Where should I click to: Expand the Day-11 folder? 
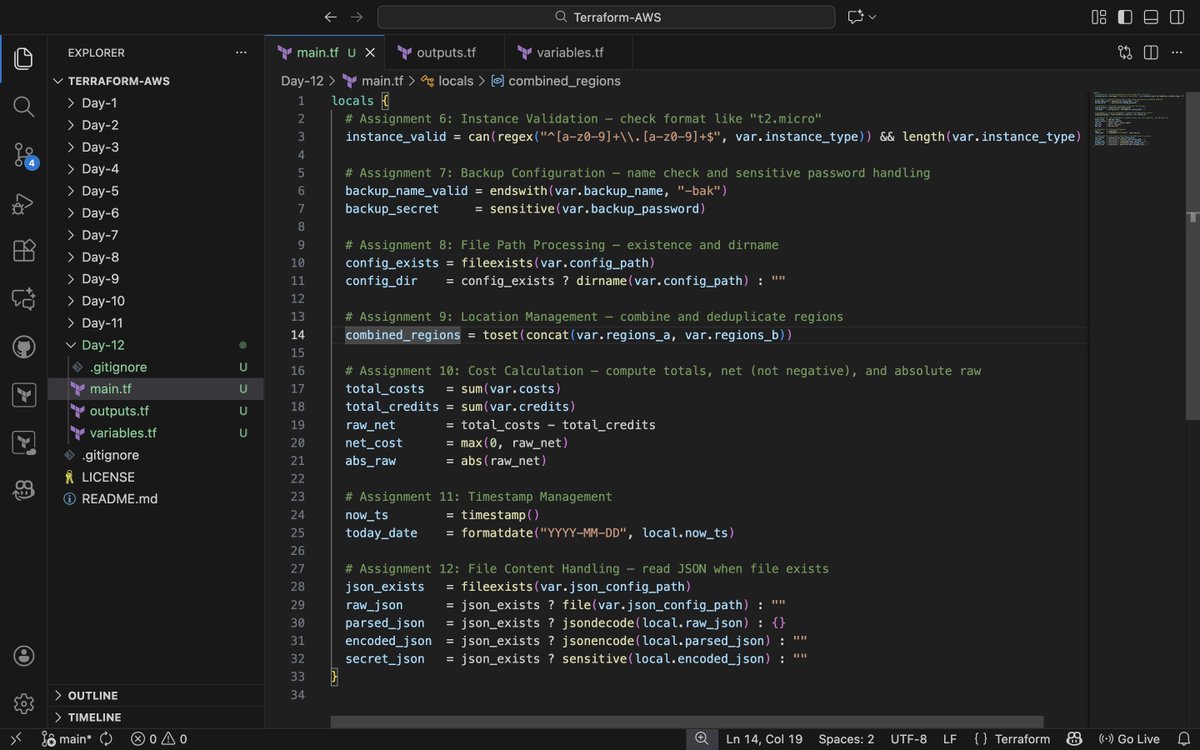coord(156,323)
